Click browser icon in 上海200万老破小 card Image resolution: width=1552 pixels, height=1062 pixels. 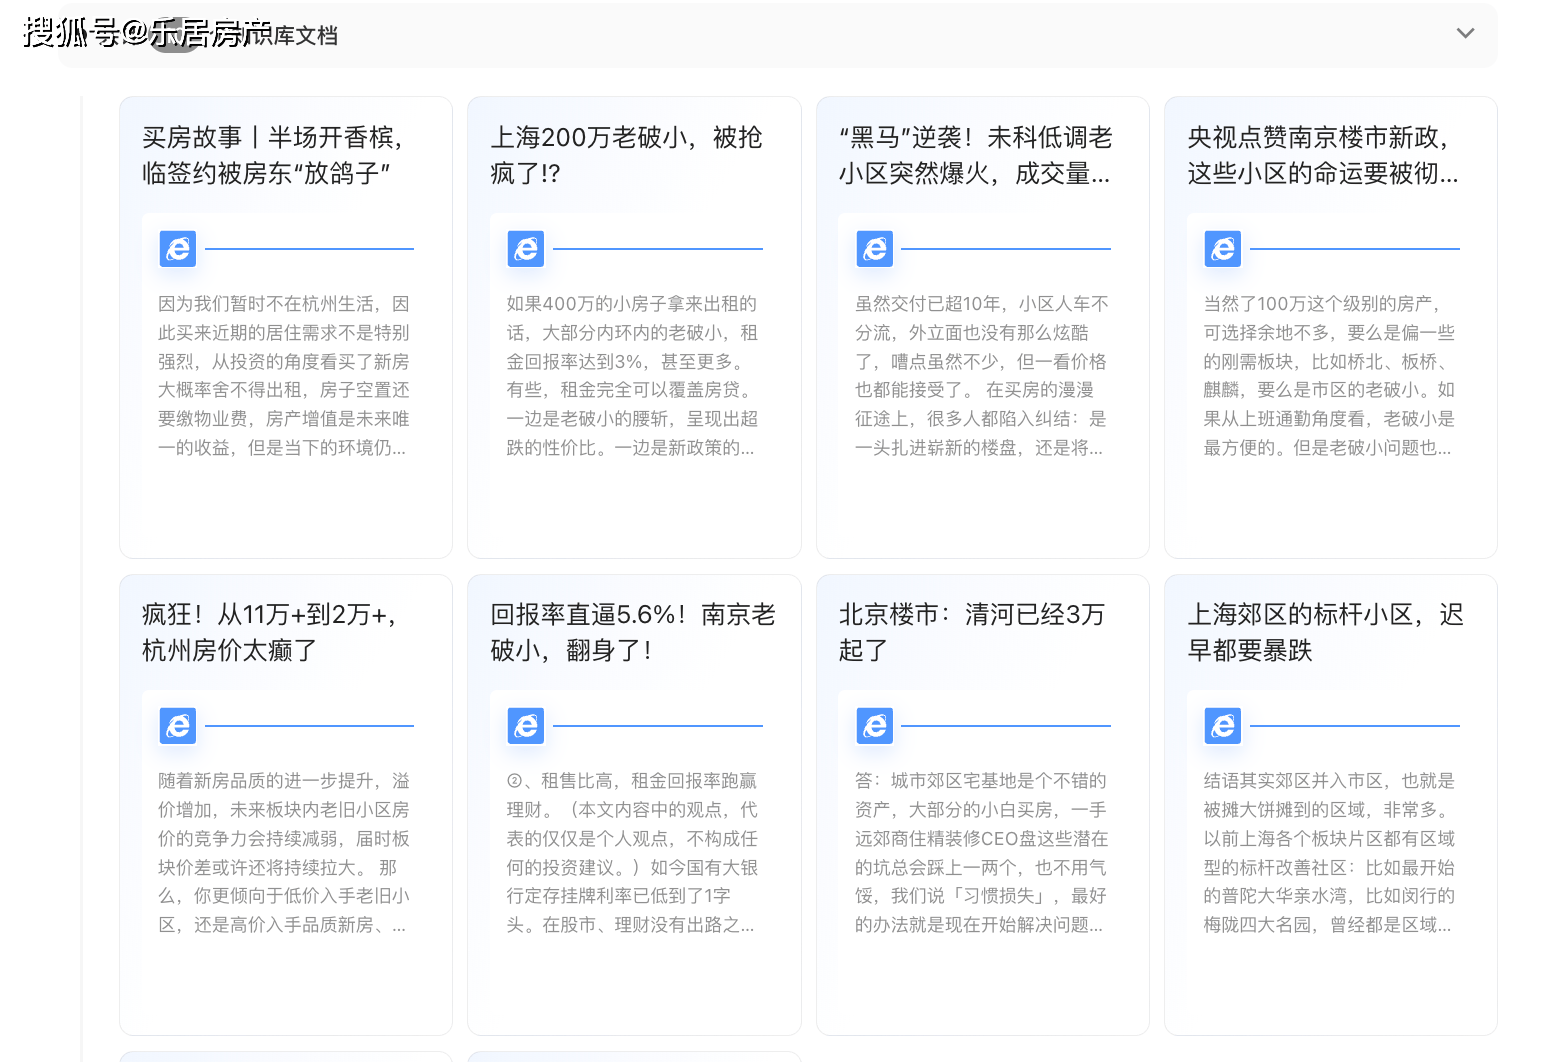pyautogui.click(x=526, y=249)
